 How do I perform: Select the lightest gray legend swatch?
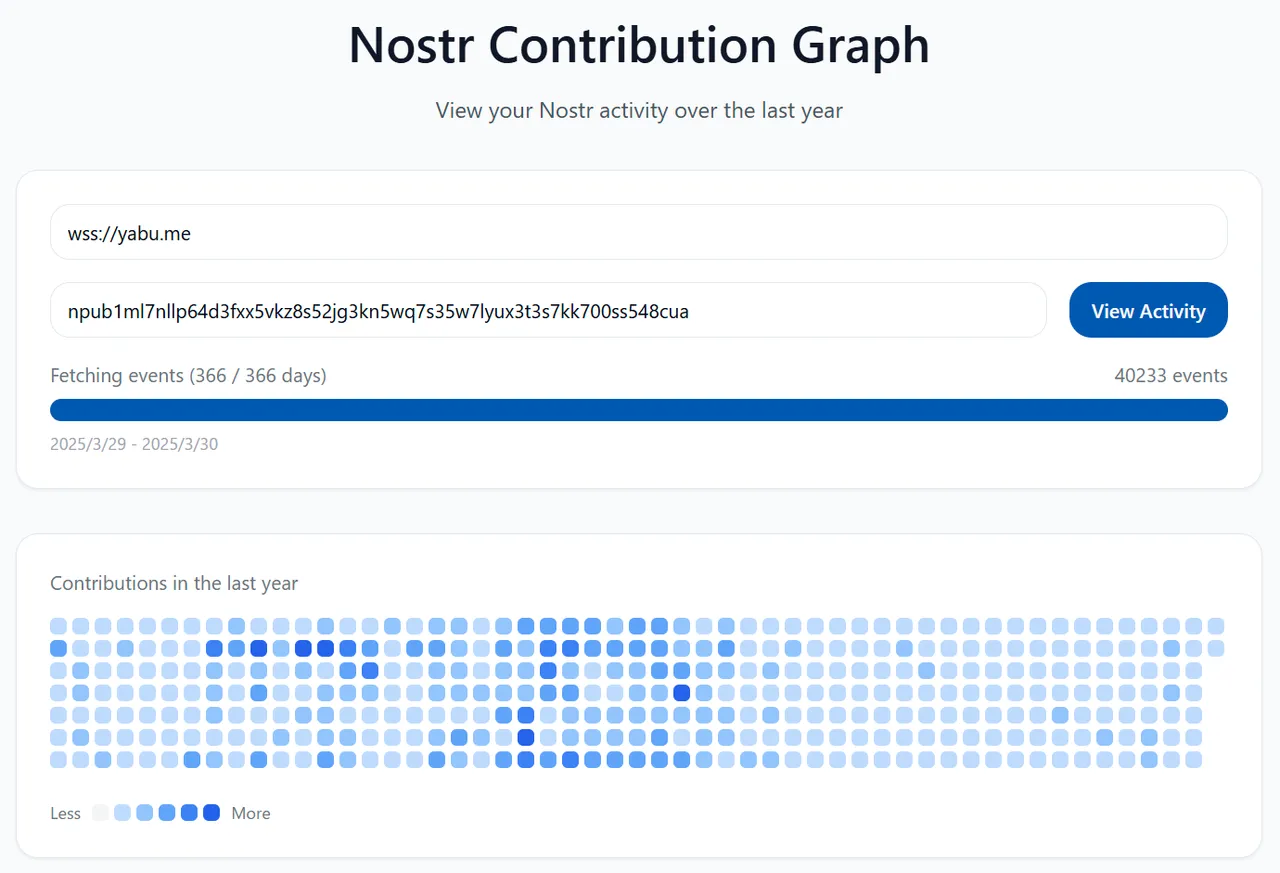pos(100,813)
